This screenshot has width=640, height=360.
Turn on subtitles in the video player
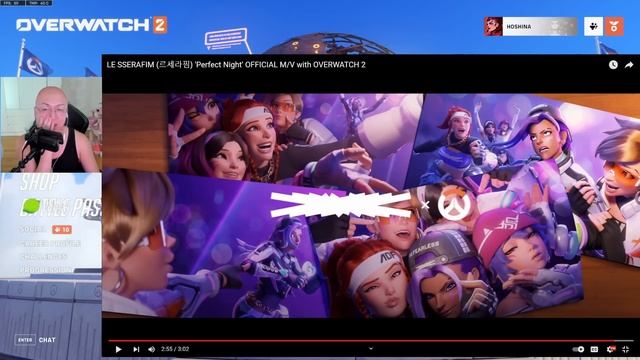click(594, 349)
